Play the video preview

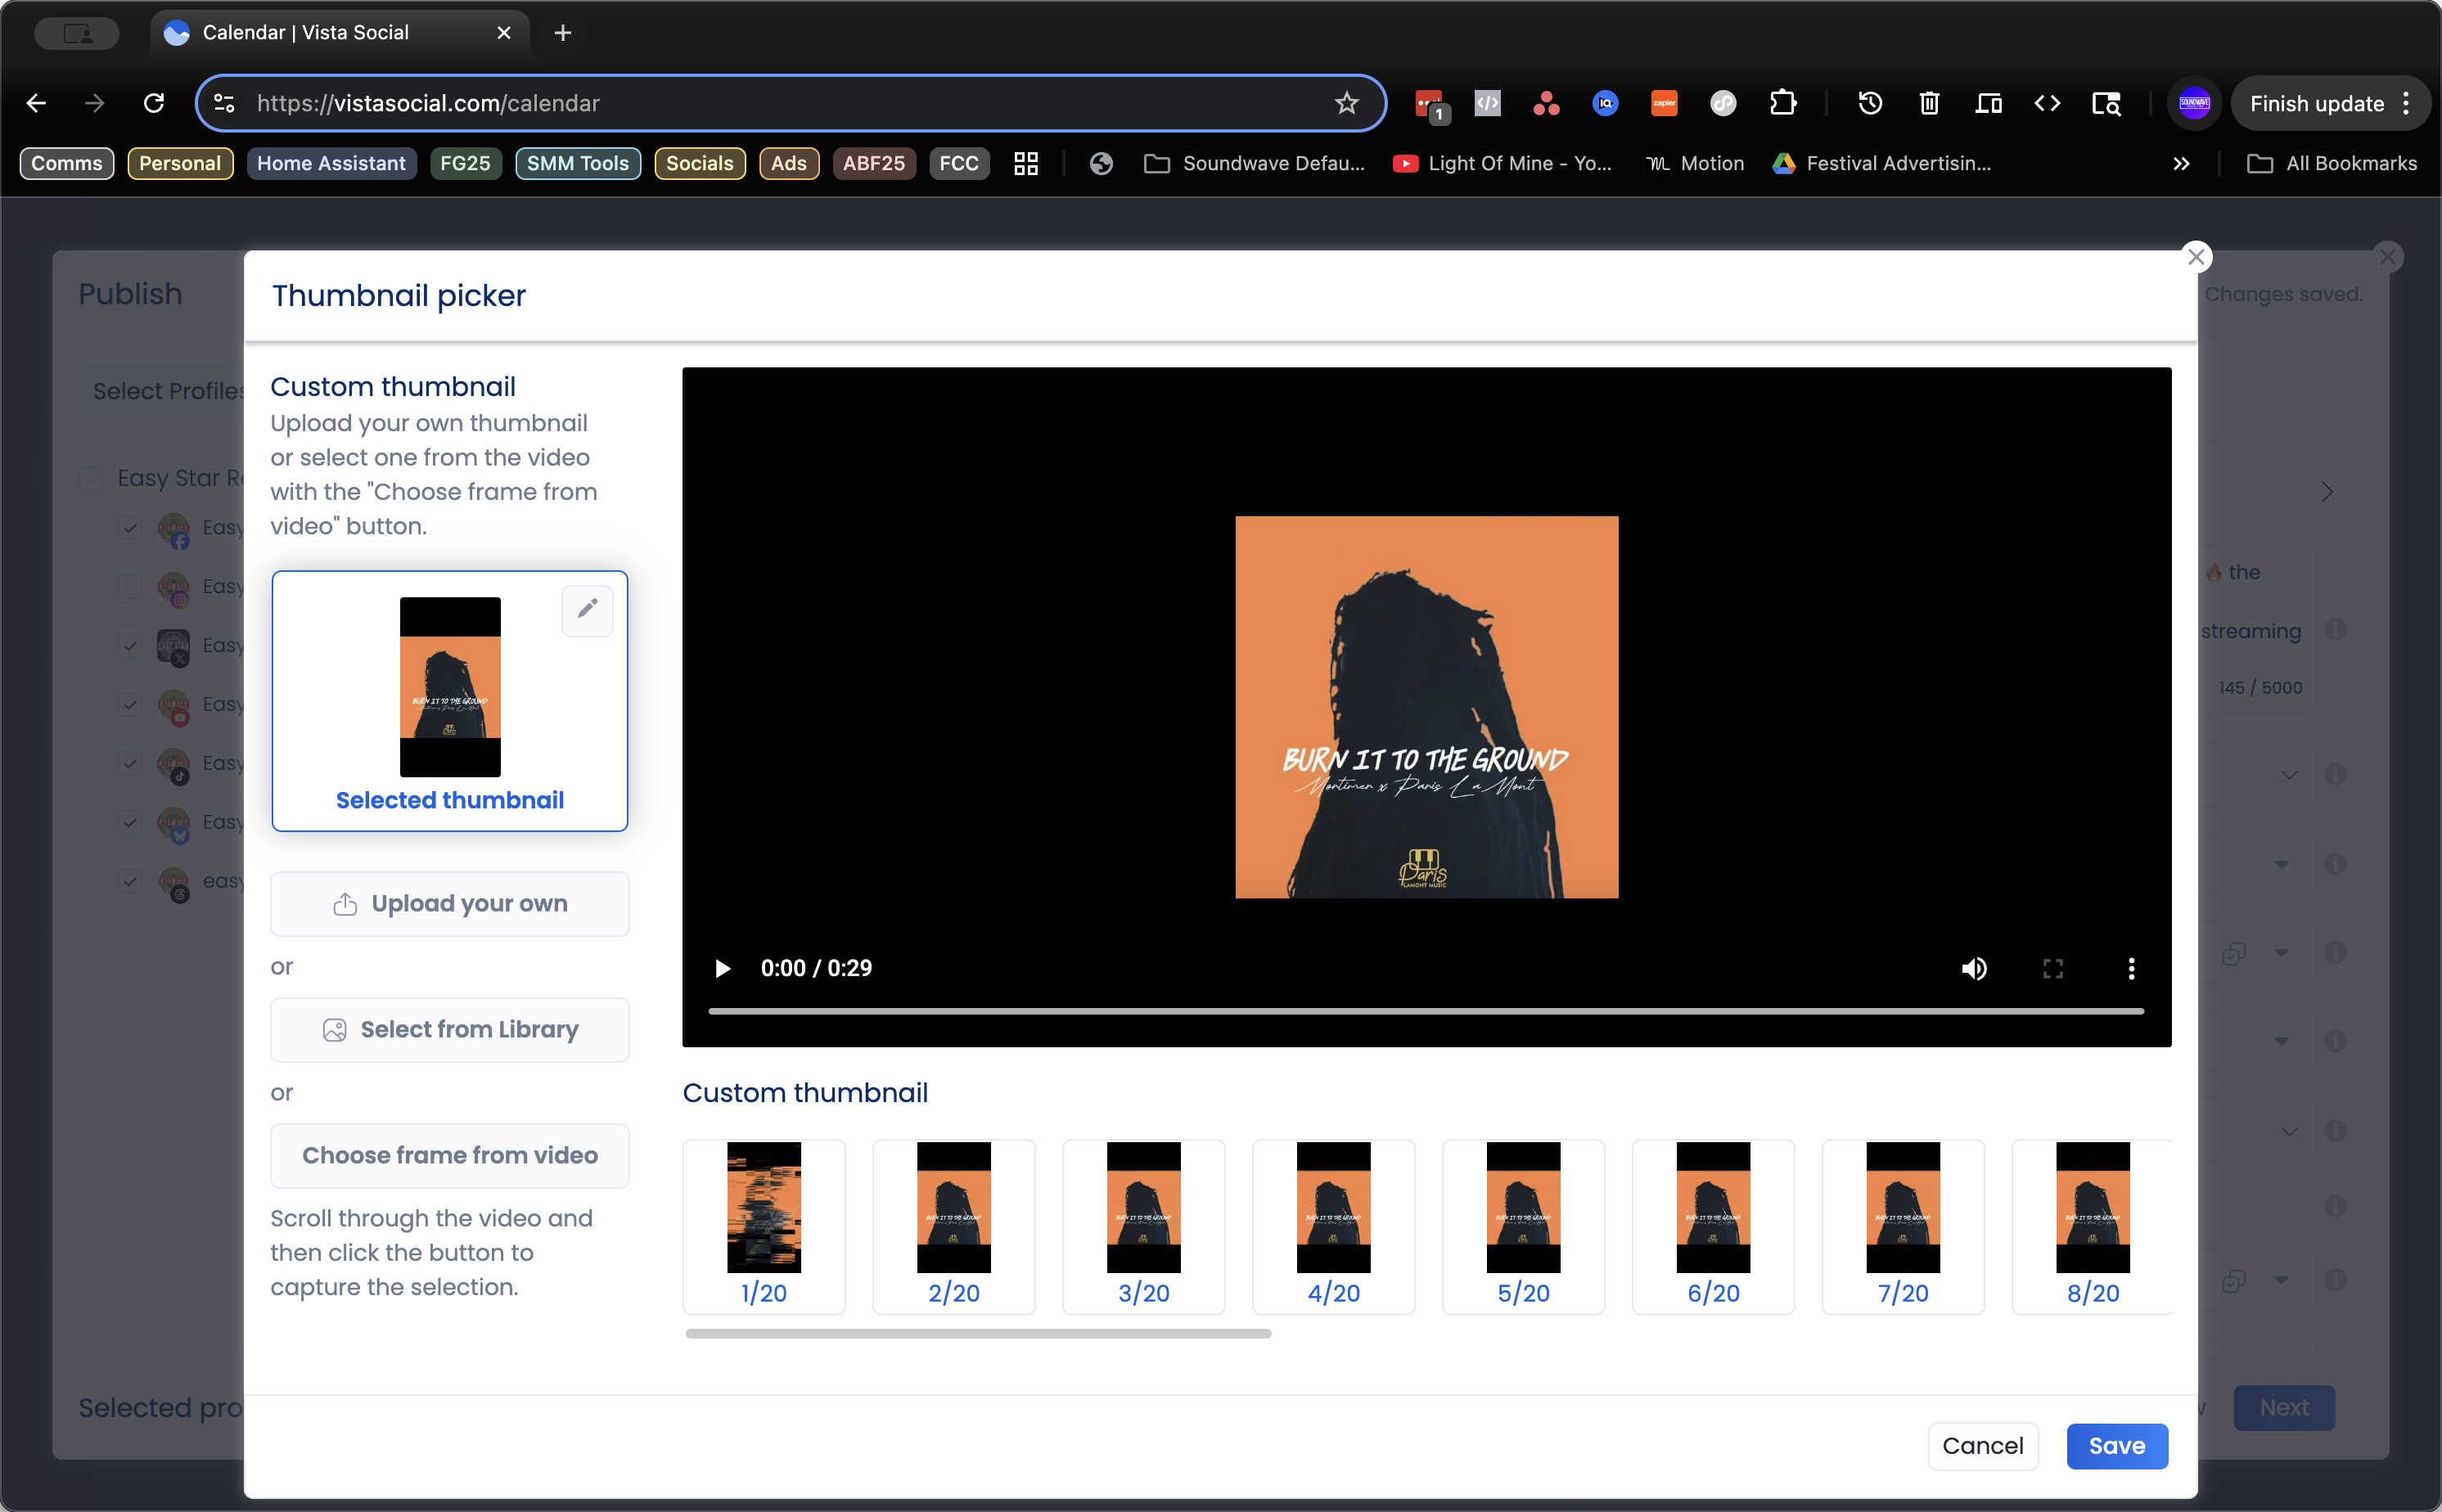tap(722, 968)
